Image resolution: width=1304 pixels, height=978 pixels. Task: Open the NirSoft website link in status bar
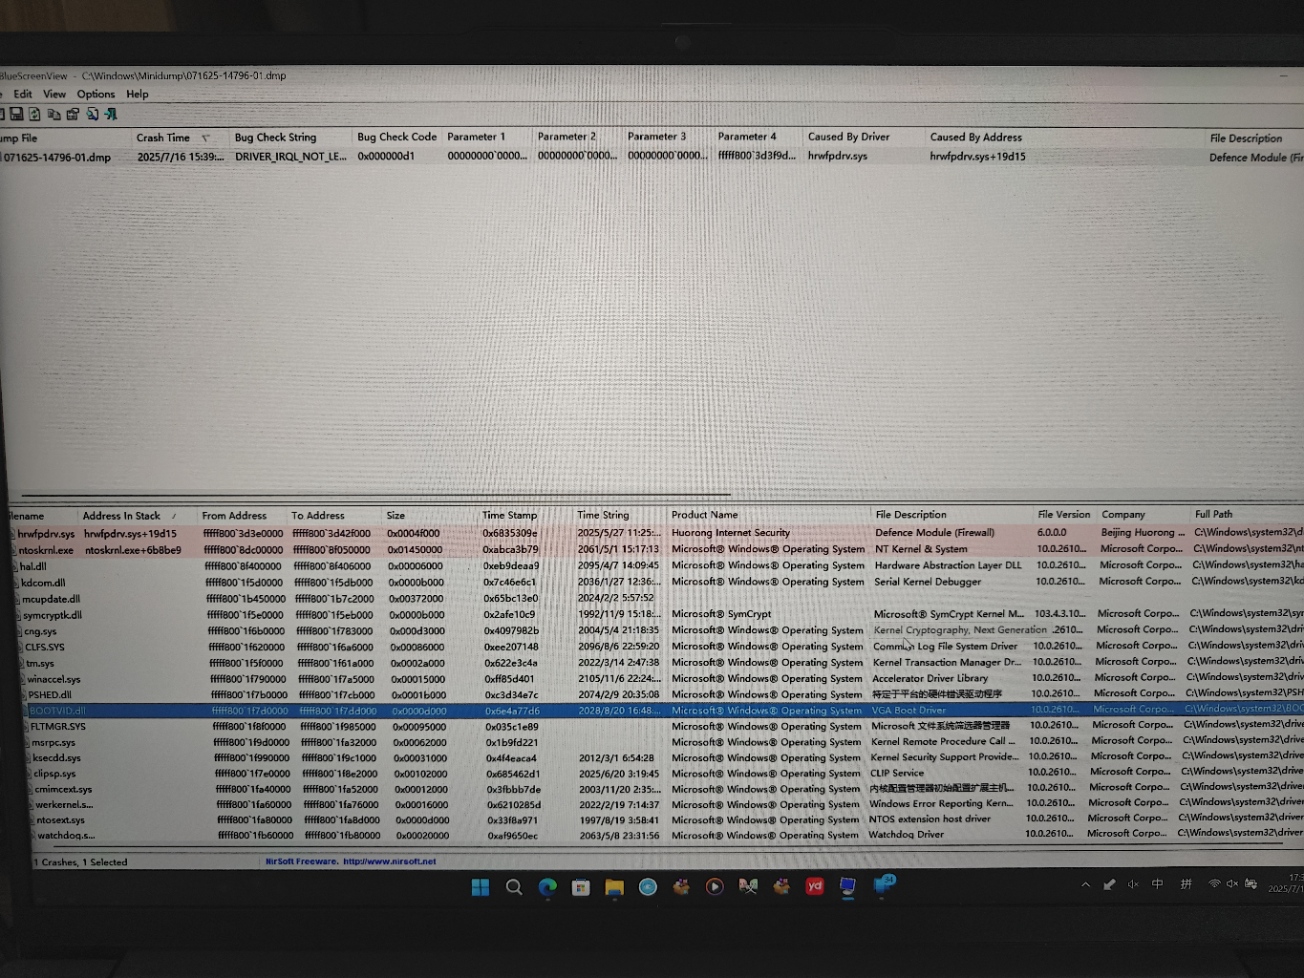point(389,861)
